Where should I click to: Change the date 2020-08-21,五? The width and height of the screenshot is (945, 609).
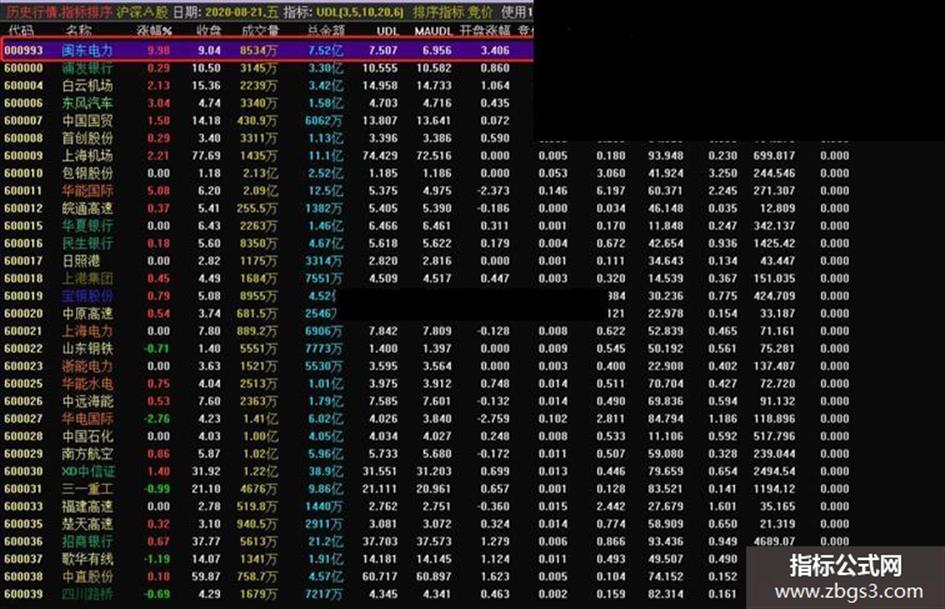point(242,12)
